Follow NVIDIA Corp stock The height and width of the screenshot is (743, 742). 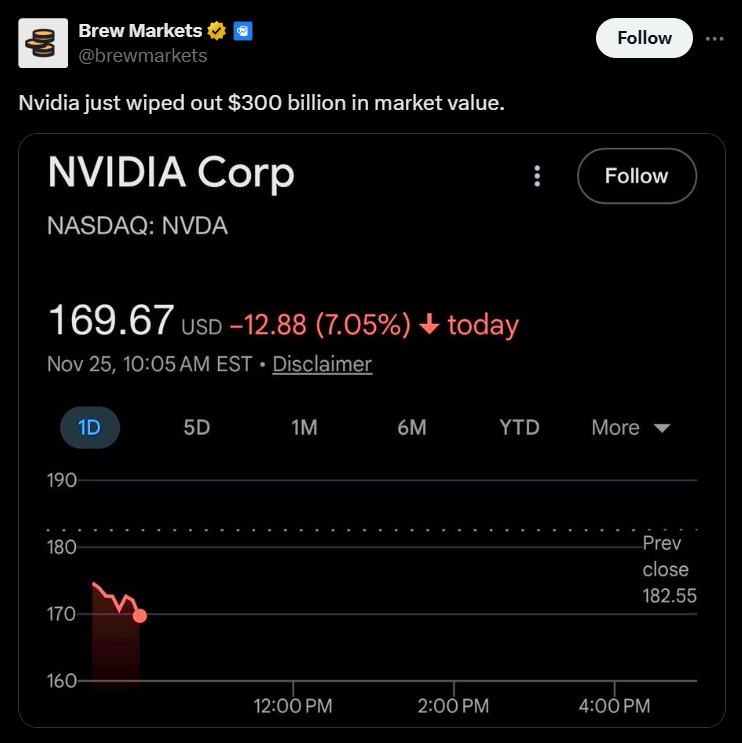tap(636, 176)
